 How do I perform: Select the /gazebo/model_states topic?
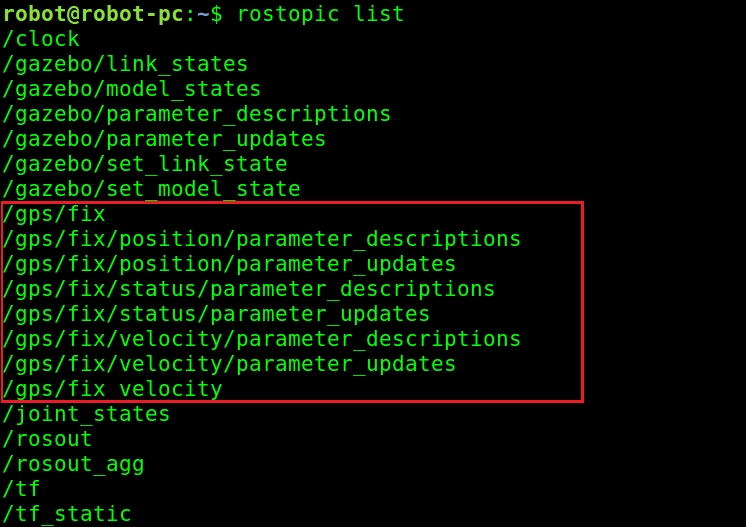[x=132, y=89]
